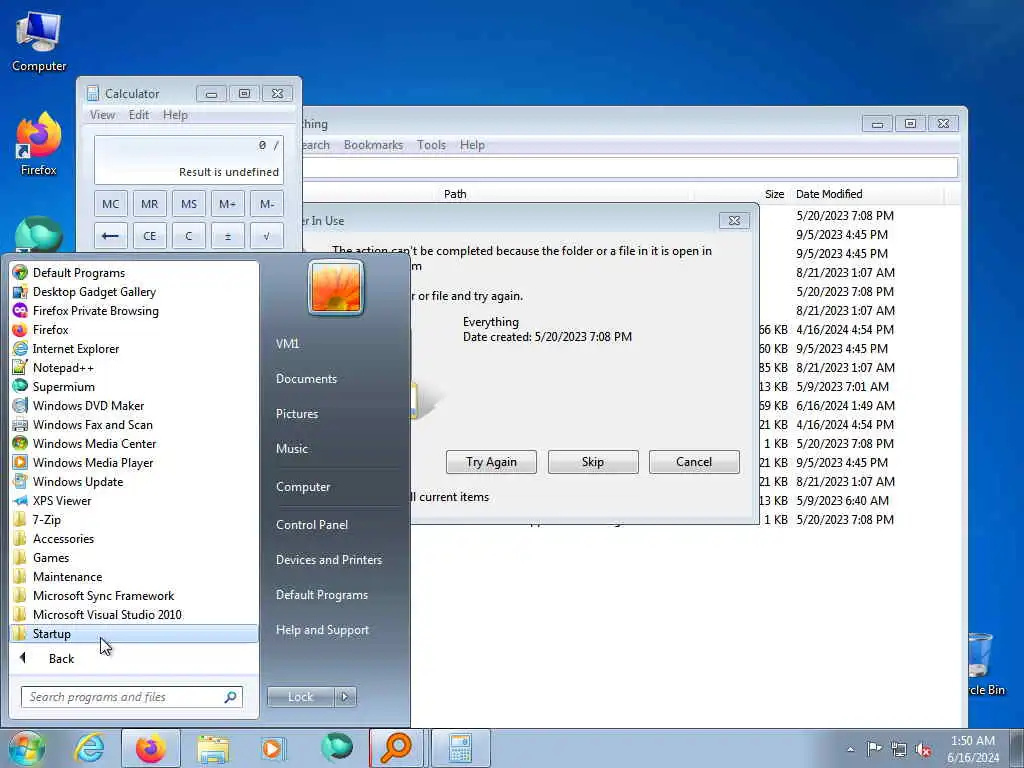The height and width of the screenshot is (768, 1024).
Task: Click the Windows Start orb
Action: tap(26, 748)
